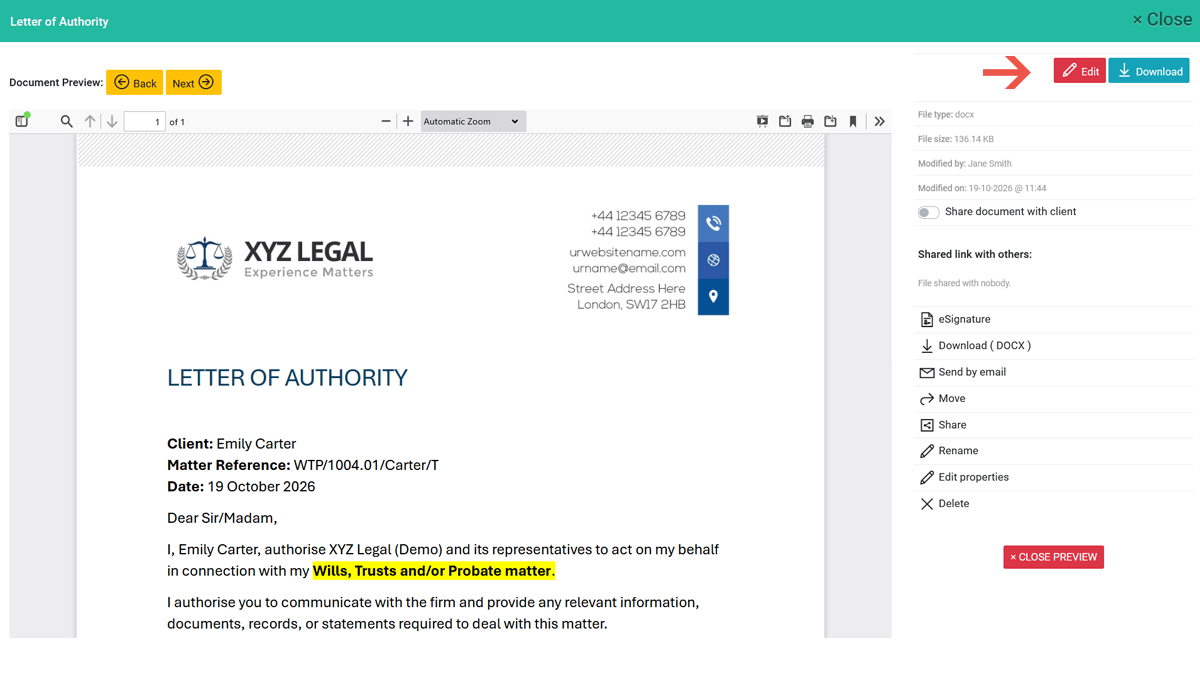Click the blue Download button
The height and width of the screenshot is (675, 1200).
coord(1149,71)
